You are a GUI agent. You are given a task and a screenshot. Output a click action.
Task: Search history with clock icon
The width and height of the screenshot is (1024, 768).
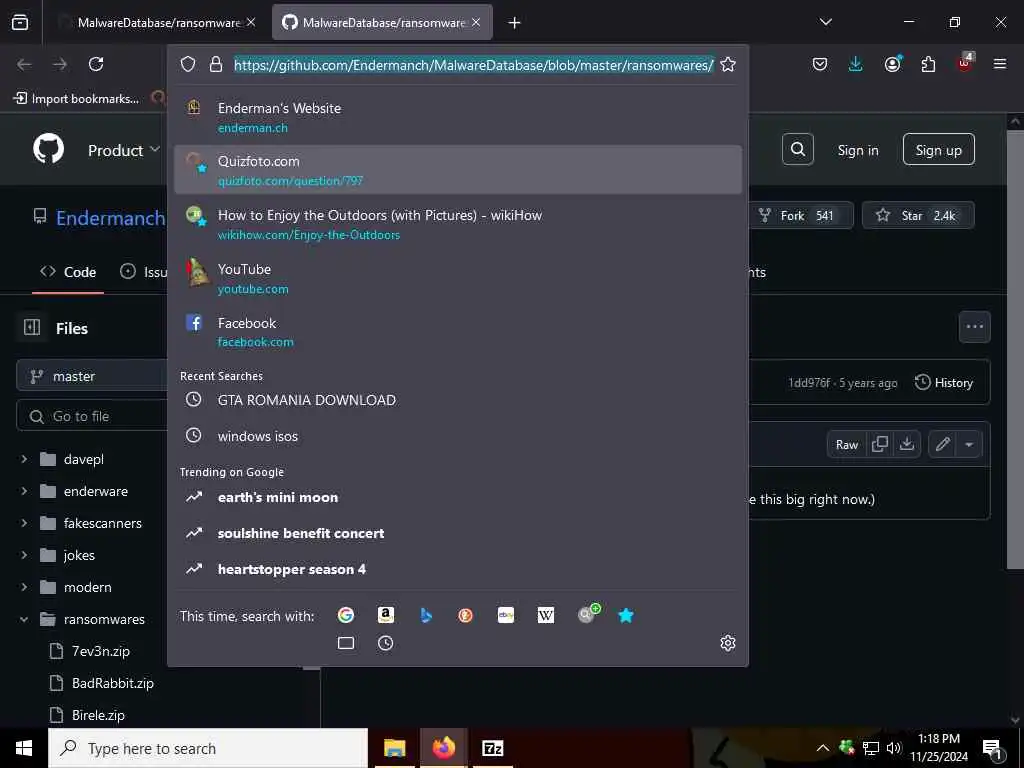point(386,643)
